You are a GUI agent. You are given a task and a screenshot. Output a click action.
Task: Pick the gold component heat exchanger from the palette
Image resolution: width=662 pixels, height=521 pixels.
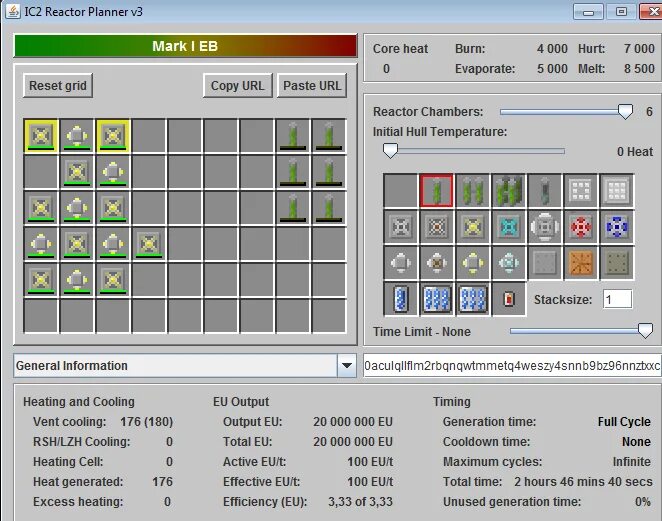tap(473, 263)
